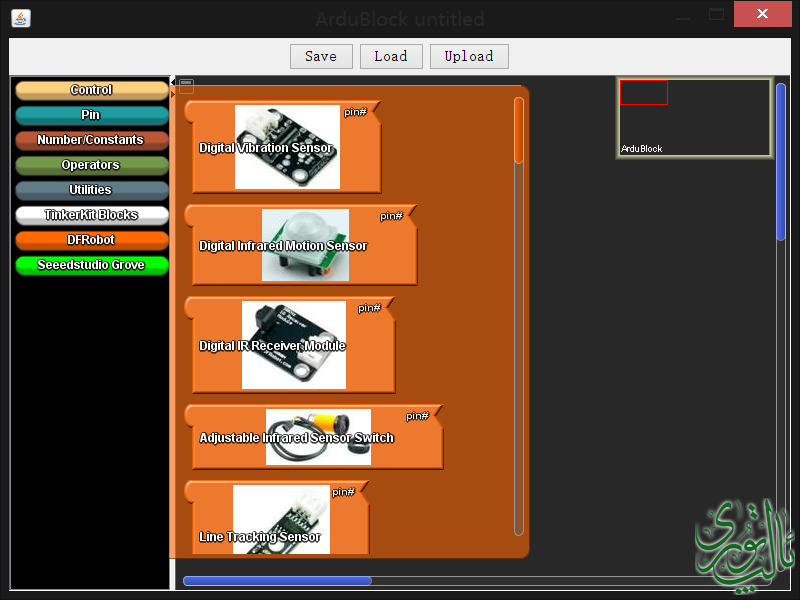Image resolution: width=800 pixels, height=600 pixels.
Task: Click the ArduBlock minimap thumbnail
Action: tap(694, 118)
